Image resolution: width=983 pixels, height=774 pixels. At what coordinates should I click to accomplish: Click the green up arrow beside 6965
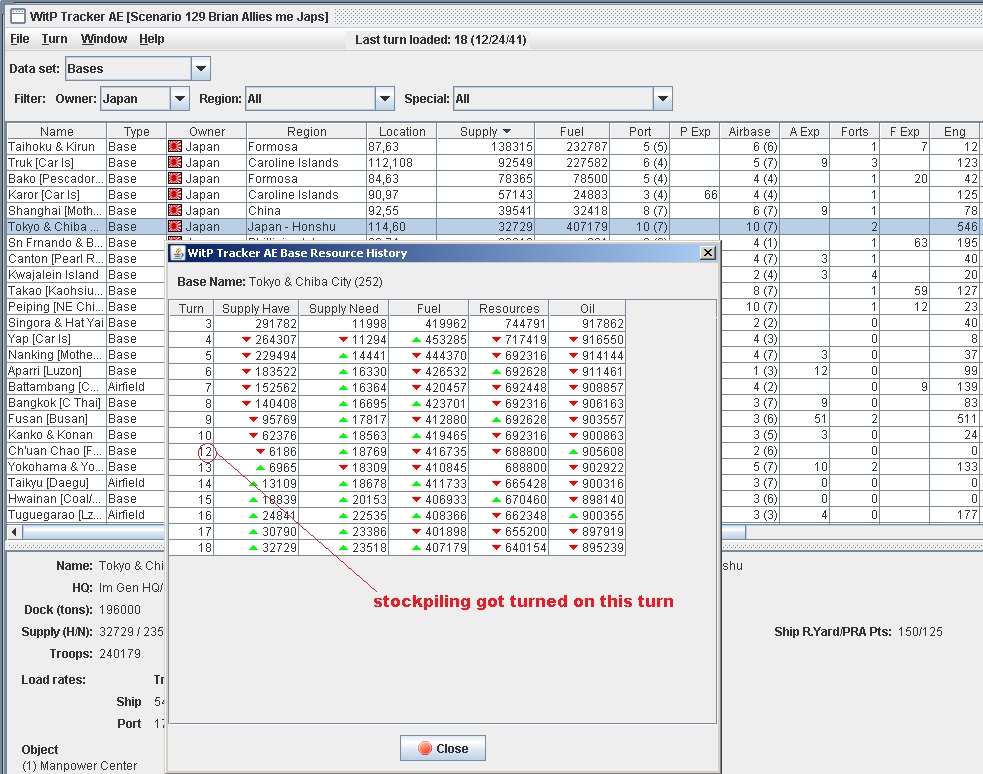coord(260,468)
